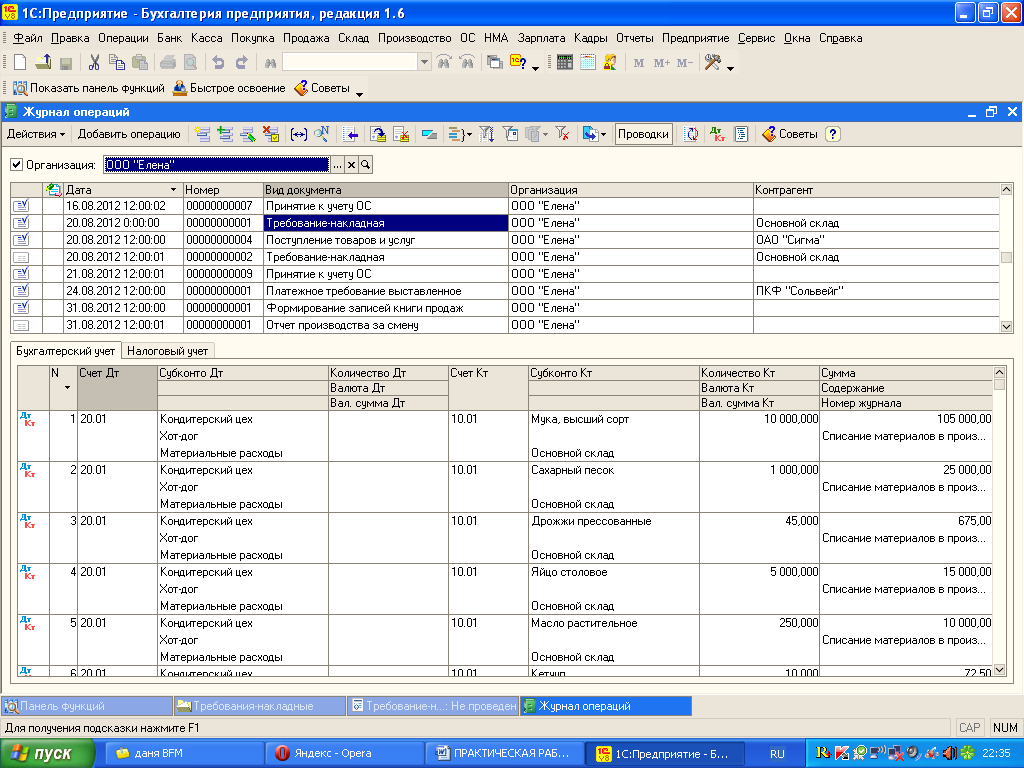Click the hammer and wrench settings icon
The height and width of the screenshot is (768, 1024).
point(712,63)
